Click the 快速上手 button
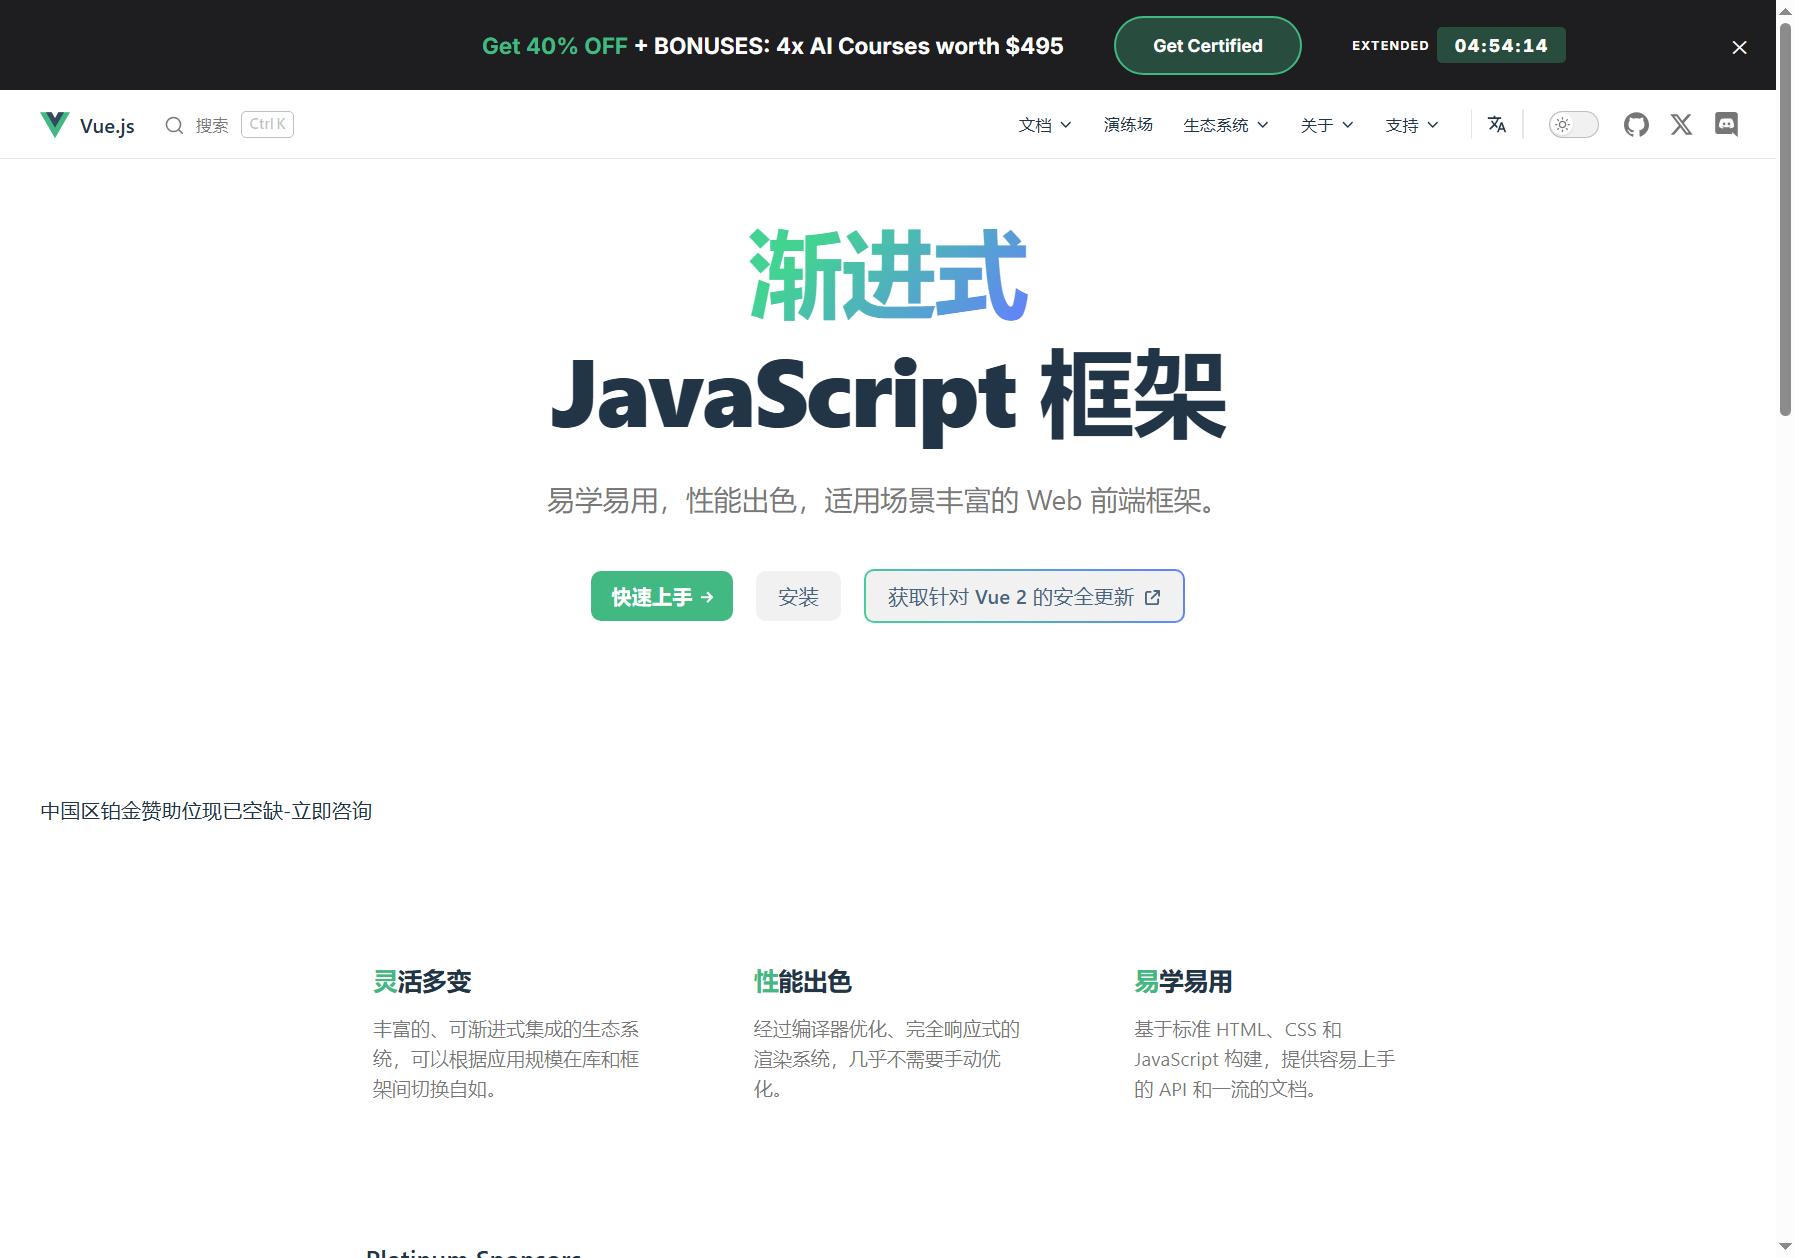Viewport: 1795px width, 1258px height. pos(662,596)
